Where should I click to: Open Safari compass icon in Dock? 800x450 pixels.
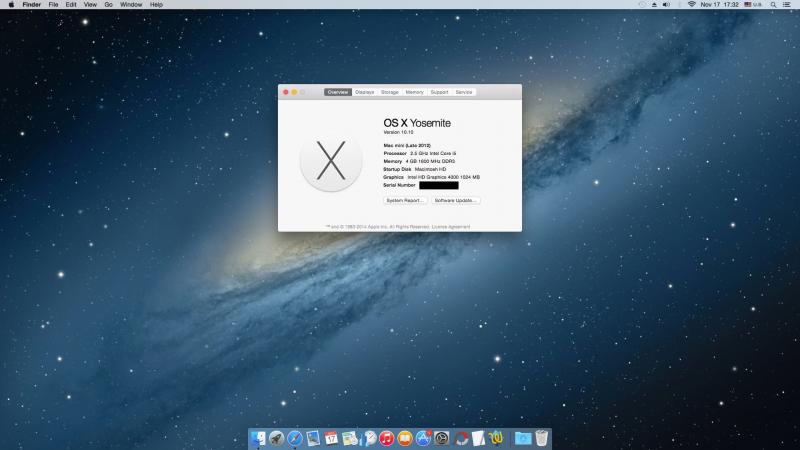[x=295, y=438]
